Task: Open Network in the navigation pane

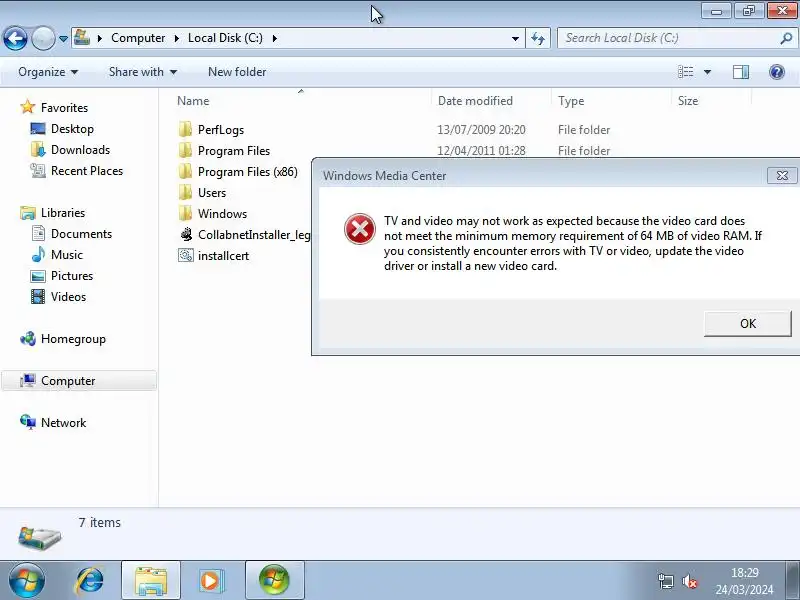Action: click(x=63, y=422)
